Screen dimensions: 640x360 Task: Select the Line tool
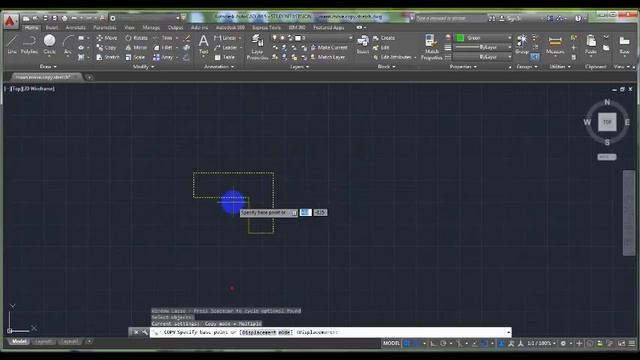click(12, 44)
